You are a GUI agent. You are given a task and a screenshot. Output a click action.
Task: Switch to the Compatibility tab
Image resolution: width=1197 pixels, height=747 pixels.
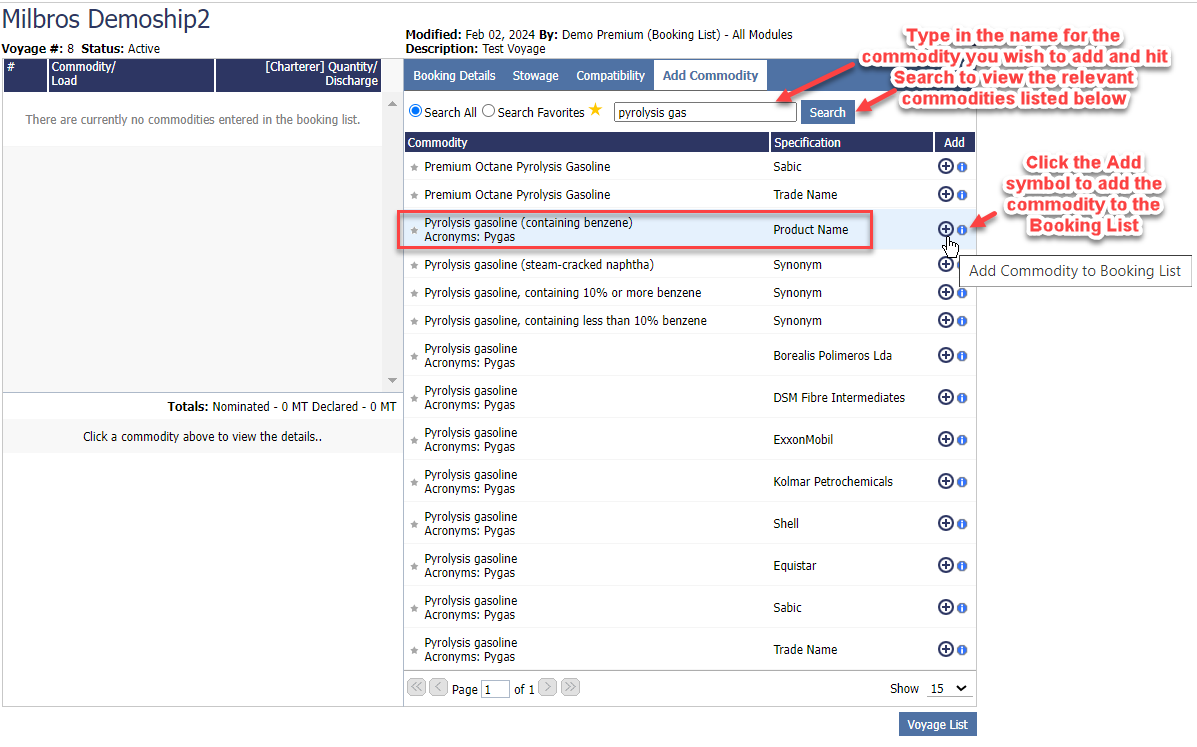click(610, 76)
